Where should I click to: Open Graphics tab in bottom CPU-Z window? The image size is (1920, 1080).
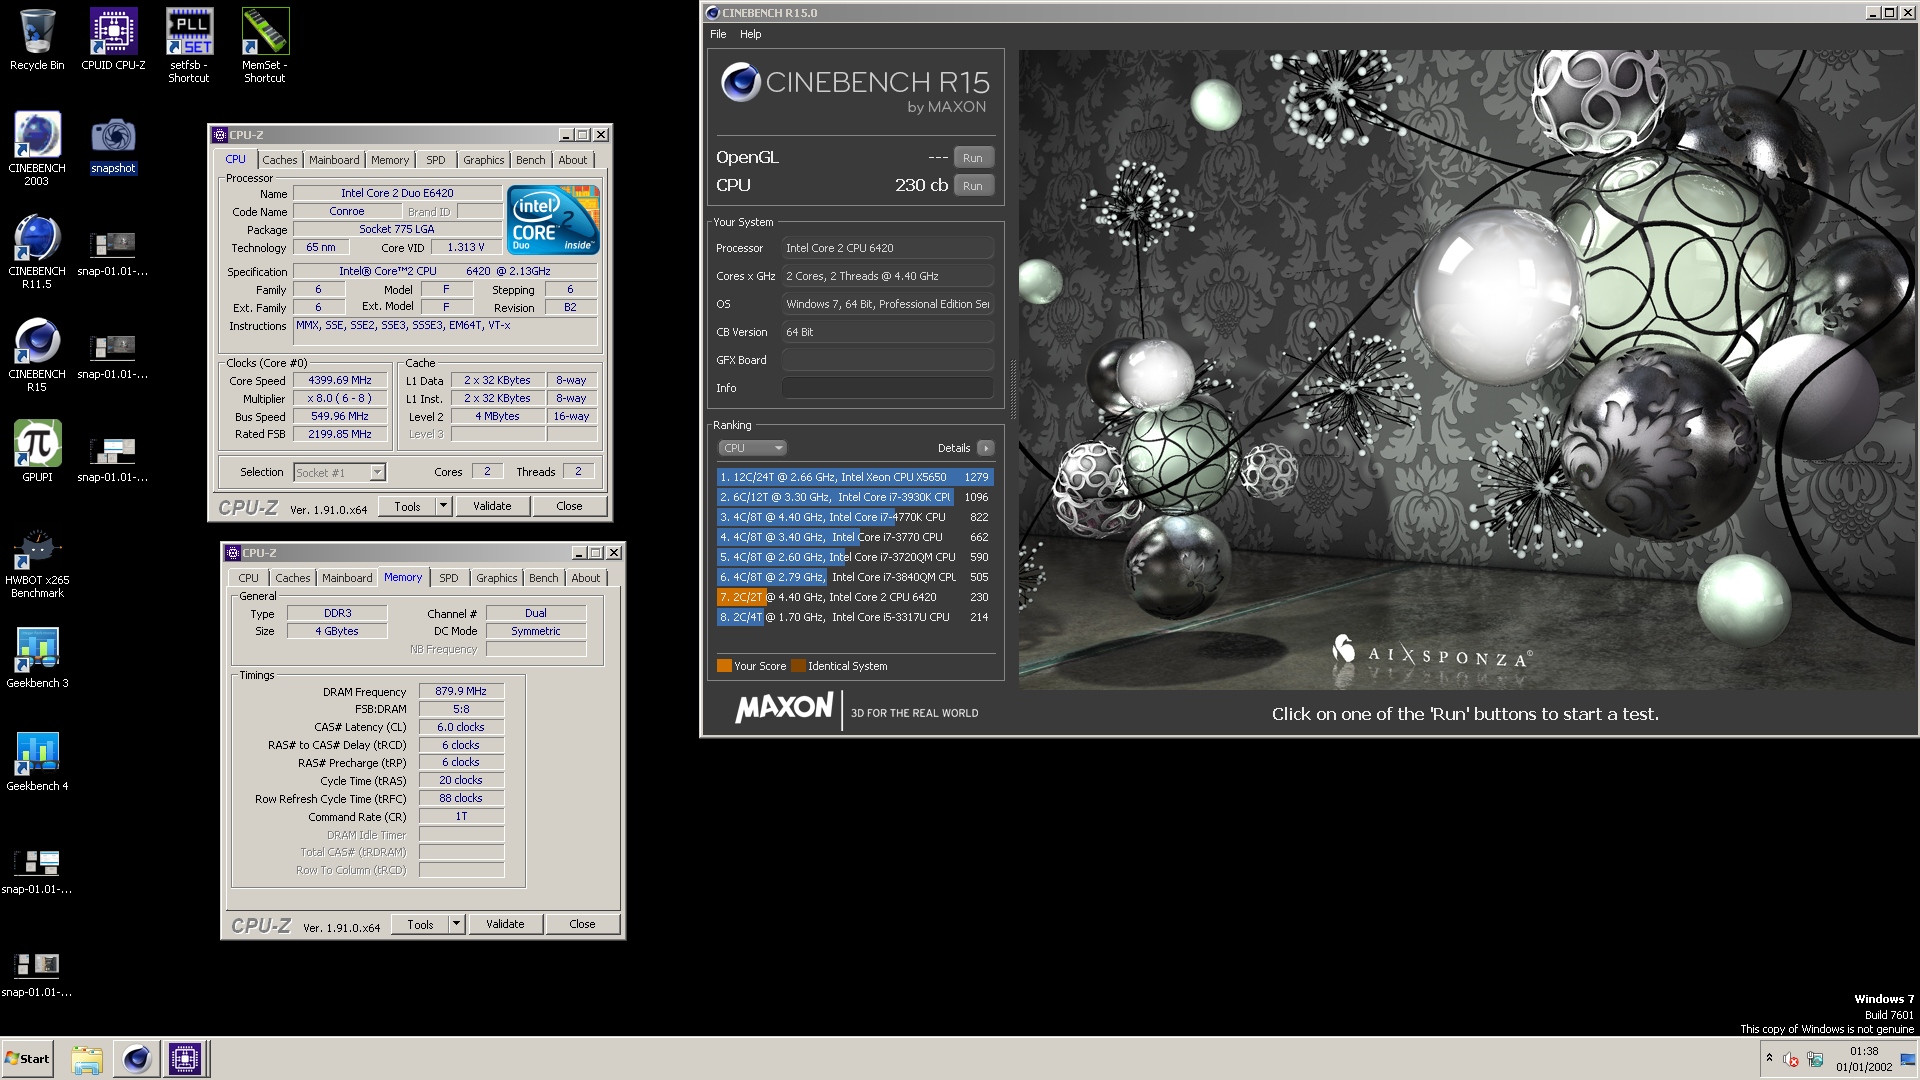point(497,578)
